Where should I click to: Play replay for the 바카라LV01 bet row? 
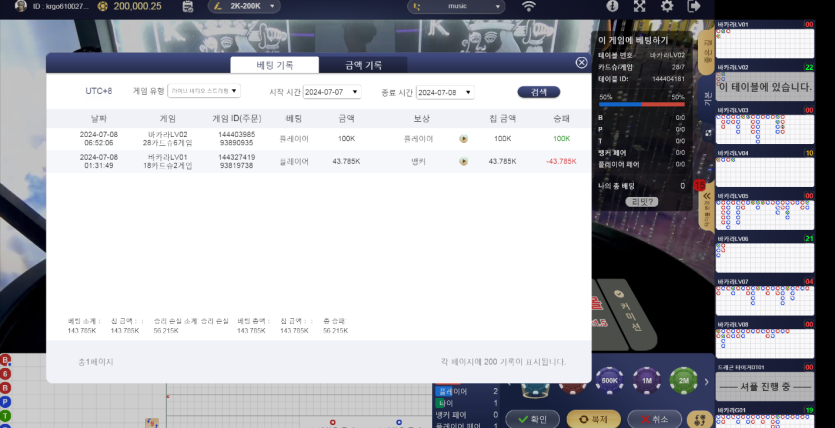tap(463, 161)
